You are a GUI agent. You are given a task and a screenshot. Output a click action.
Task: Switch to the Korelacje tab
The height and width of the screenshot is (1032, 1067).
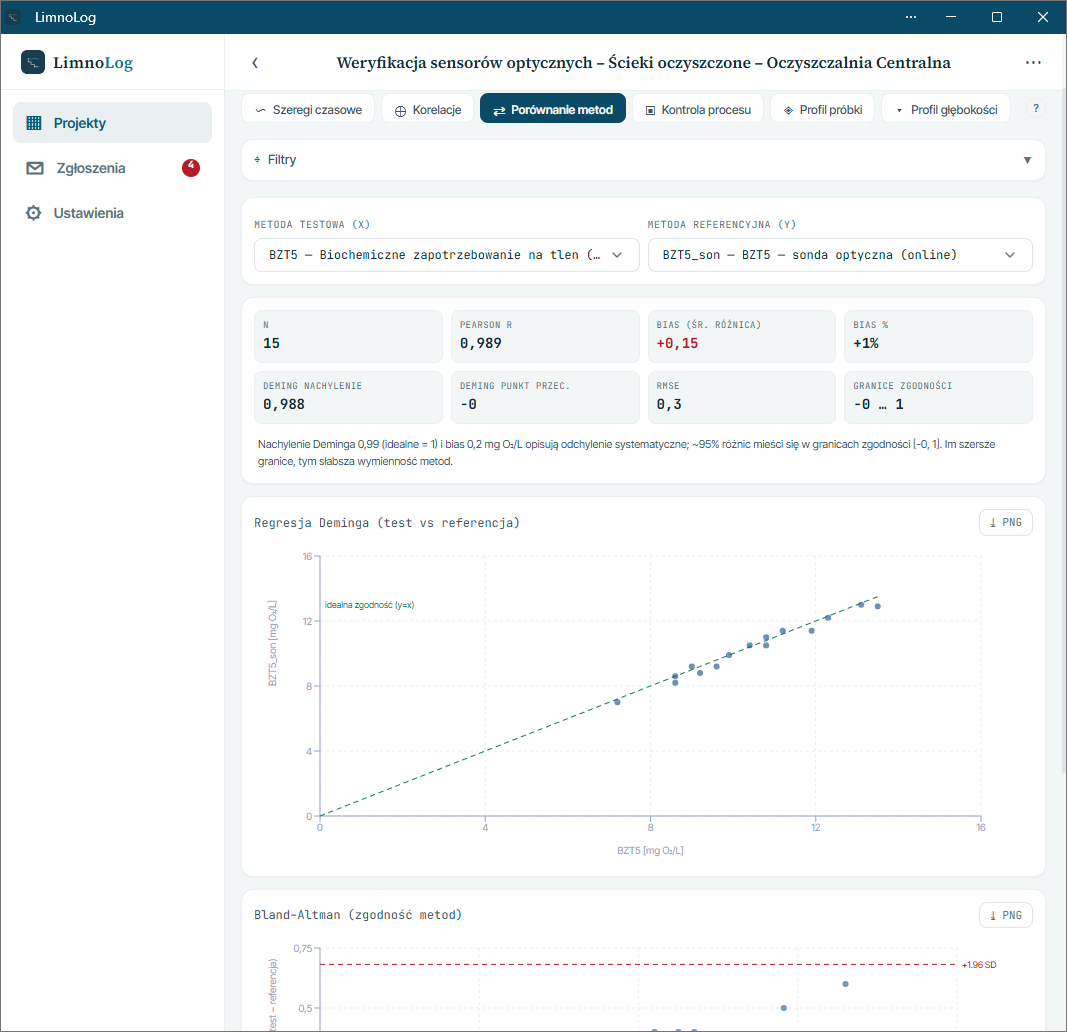point(427,110)
